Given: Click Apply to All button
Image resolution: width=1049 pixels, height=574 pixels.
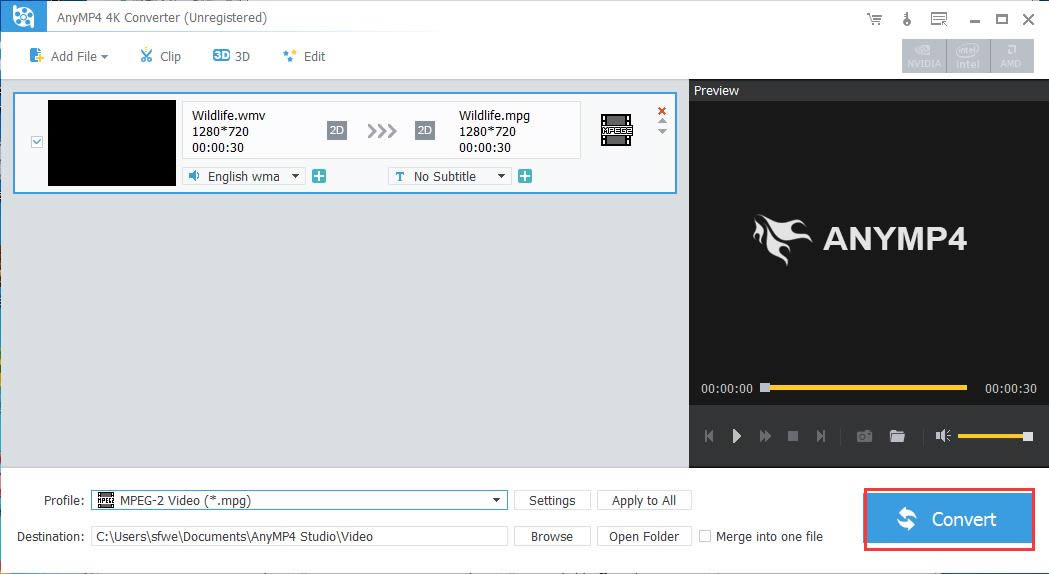Looking at the screenshot, I should click(644, 500).
